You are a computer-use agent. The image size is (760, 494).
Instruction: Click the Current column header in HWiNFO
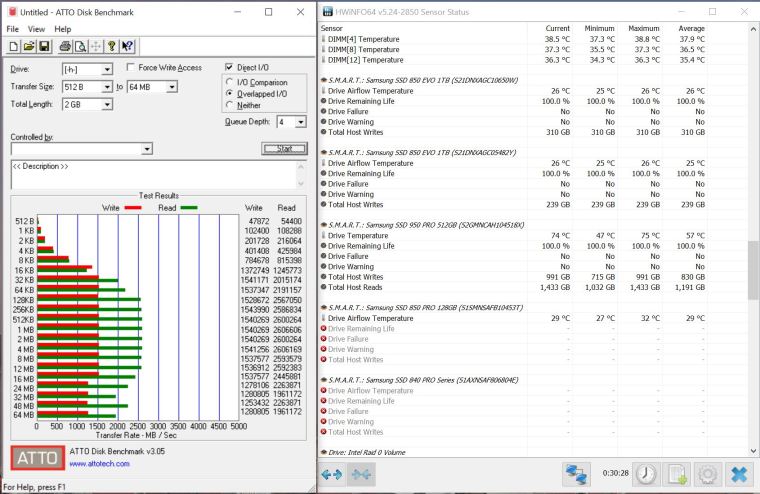[x=557, y=29]
